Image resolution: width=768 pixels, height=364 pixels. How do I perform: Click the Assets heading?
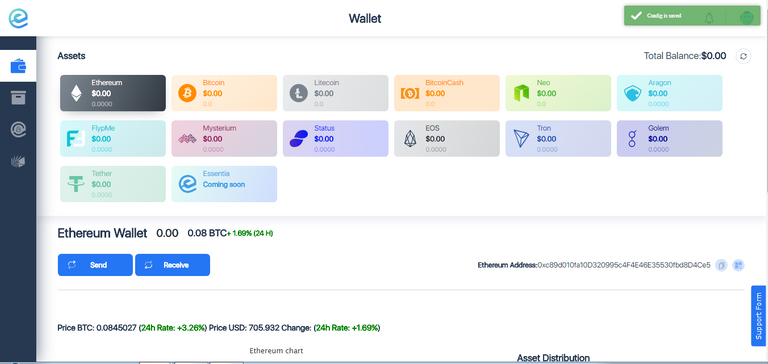click(72, 56)
